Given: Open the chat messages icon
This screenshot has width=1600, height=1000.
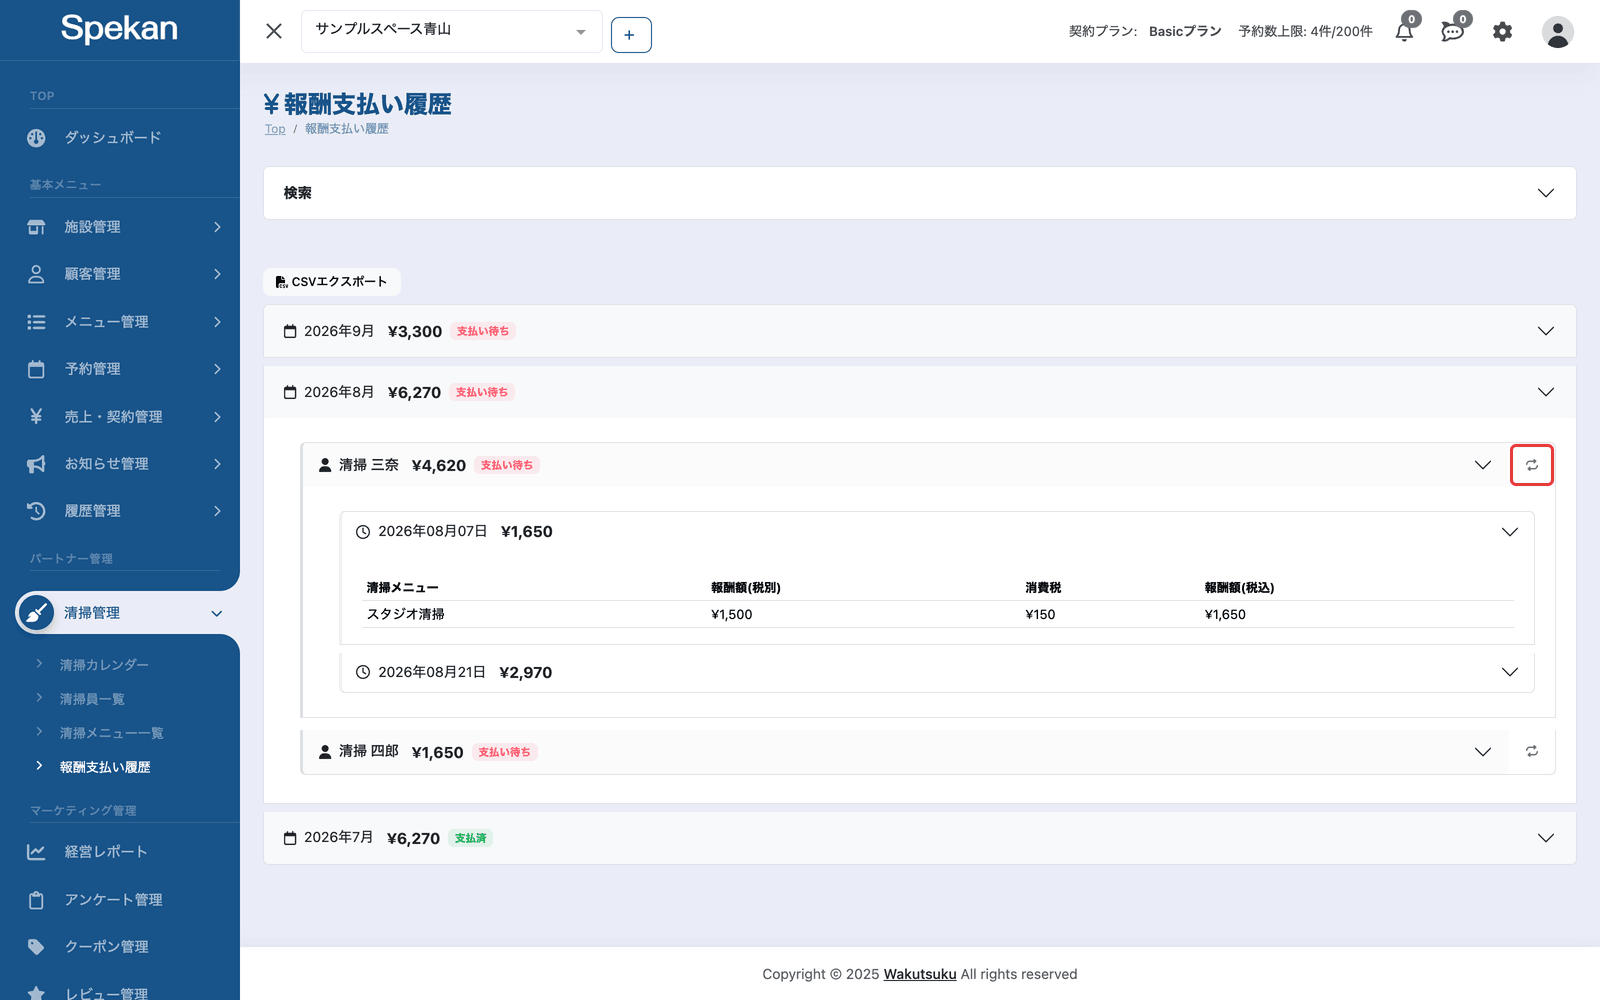Looking at the screenshot, I should tap(1452, 32).
